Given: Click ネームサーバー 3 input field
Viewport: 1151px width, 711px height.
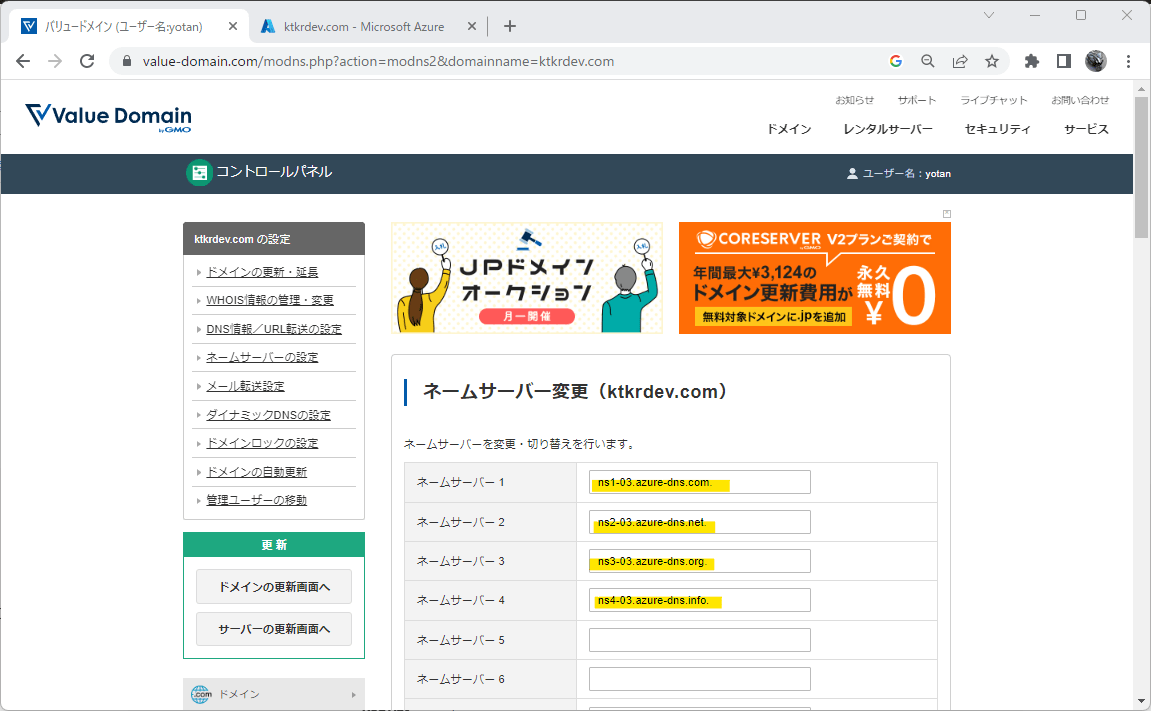Looking at the screenshot, I should 700,561.
